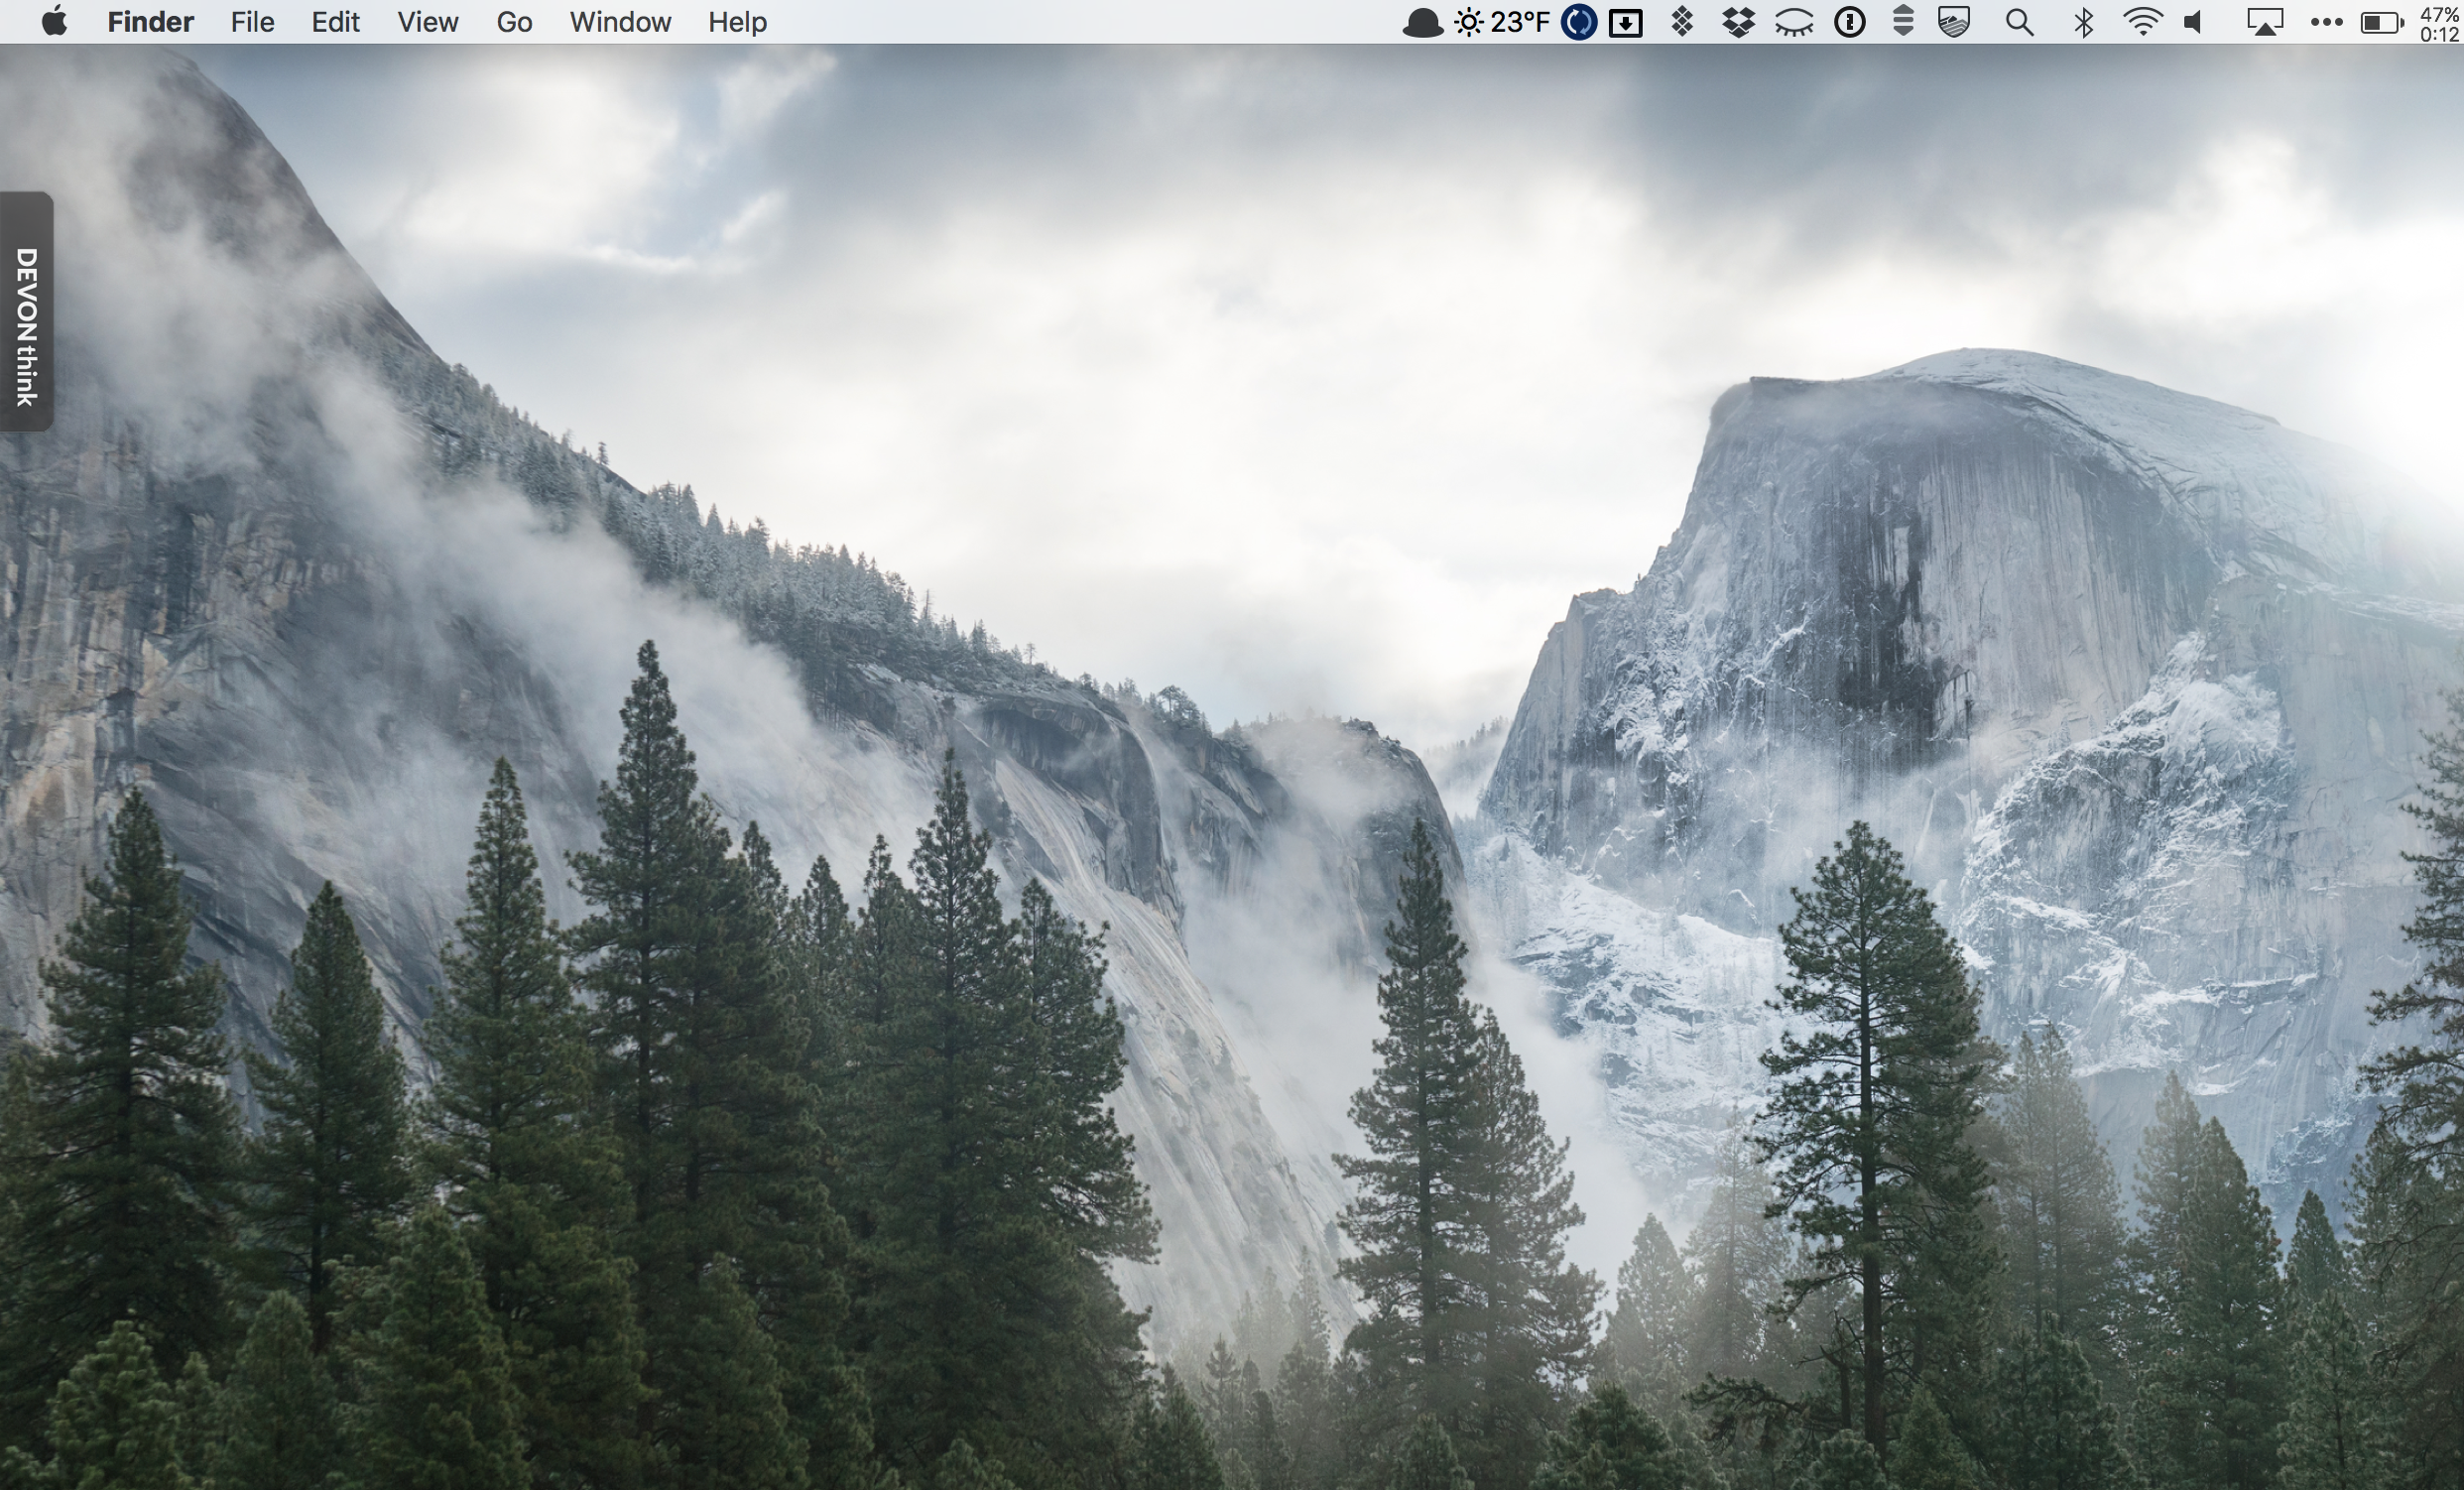Open the Wi-Fi status menu

pyautogui.click(x=2142, y=22)
